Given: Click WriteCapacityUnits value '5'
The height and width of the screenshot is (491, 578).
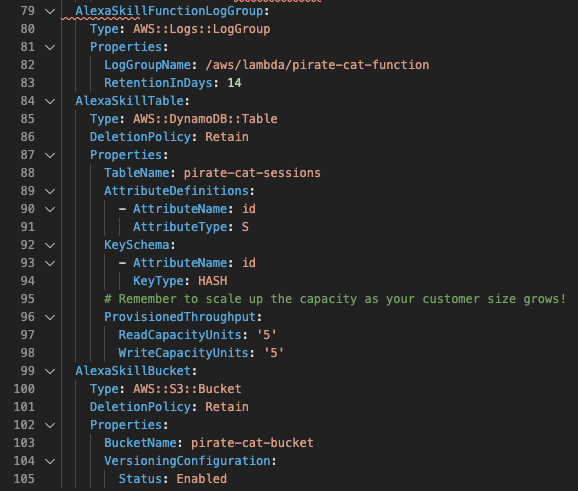Looking at the screenshot, I should click(274, 353).
